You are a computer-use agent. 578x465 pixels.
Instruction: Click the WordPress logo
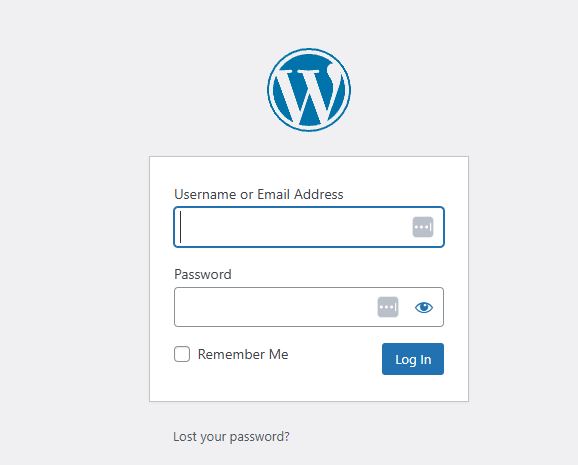coord(309,90)
